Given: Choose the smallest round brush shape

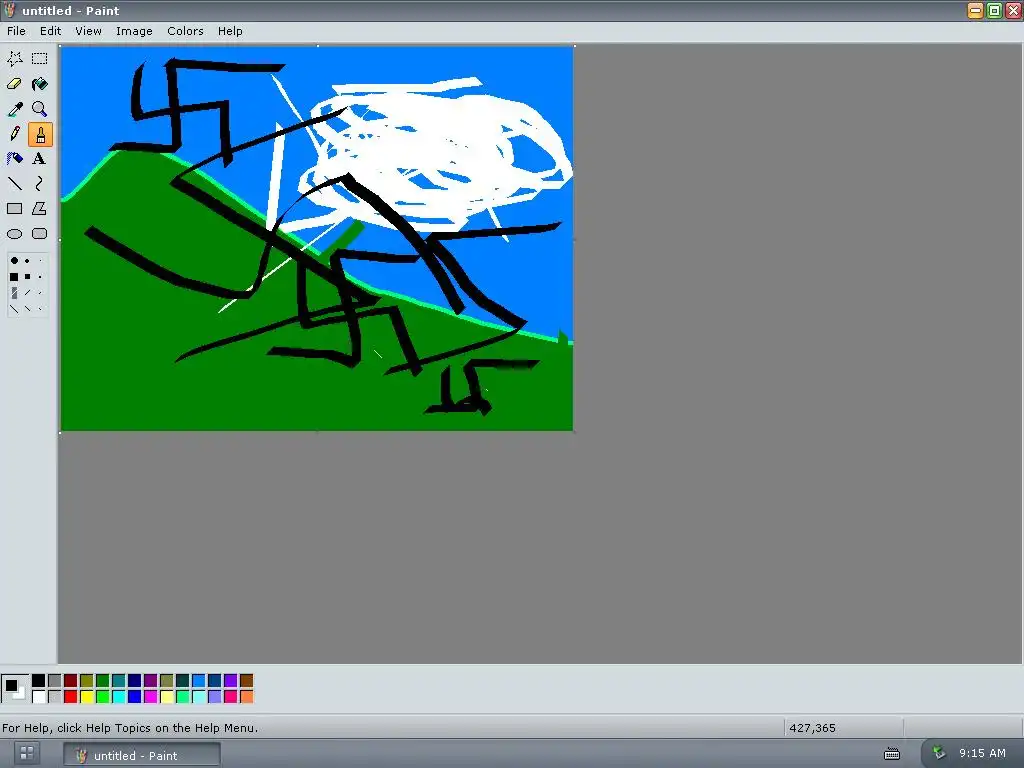Looking at the screenshot, I should pos(40,261).
